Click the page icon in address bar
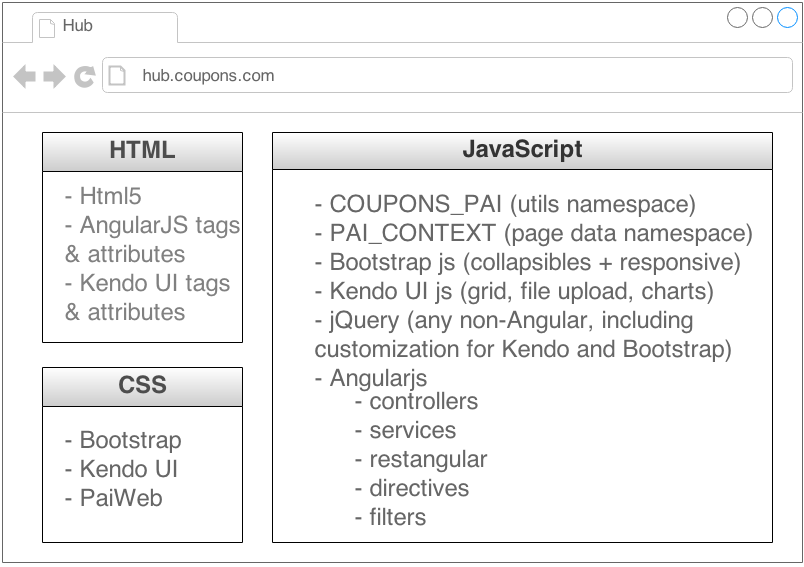 click(x=117, y=75)
